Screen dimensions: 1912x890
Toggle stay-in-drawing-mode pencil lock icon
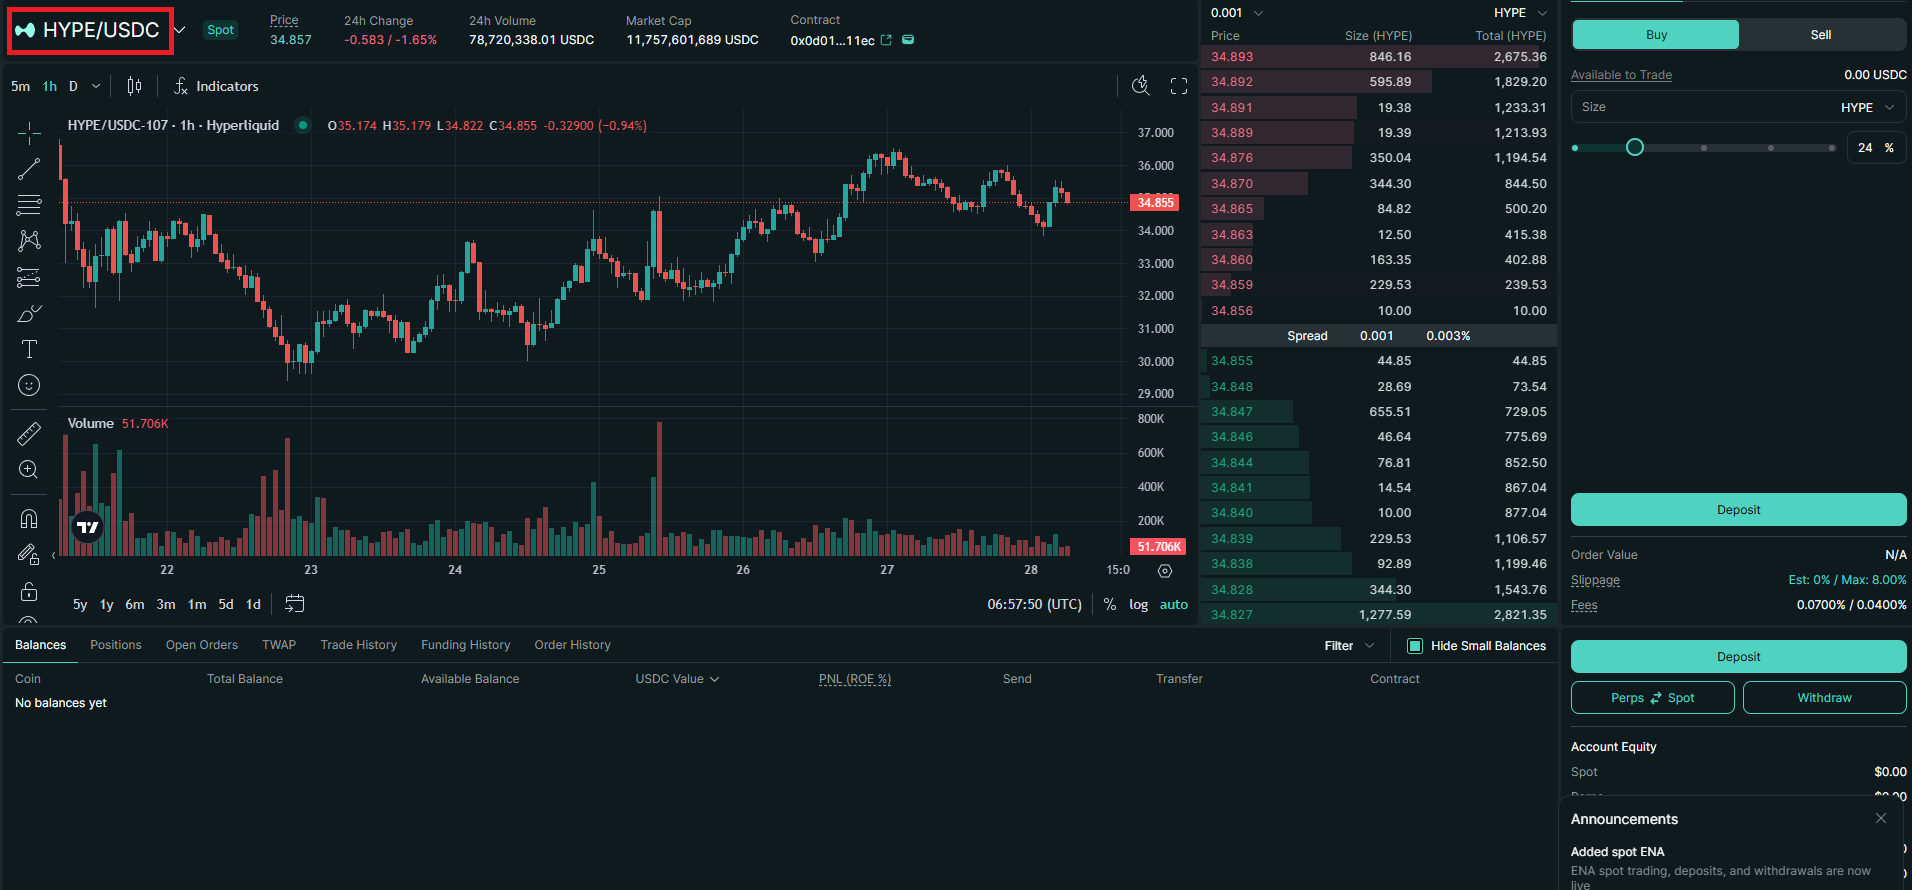click(29, 554)
